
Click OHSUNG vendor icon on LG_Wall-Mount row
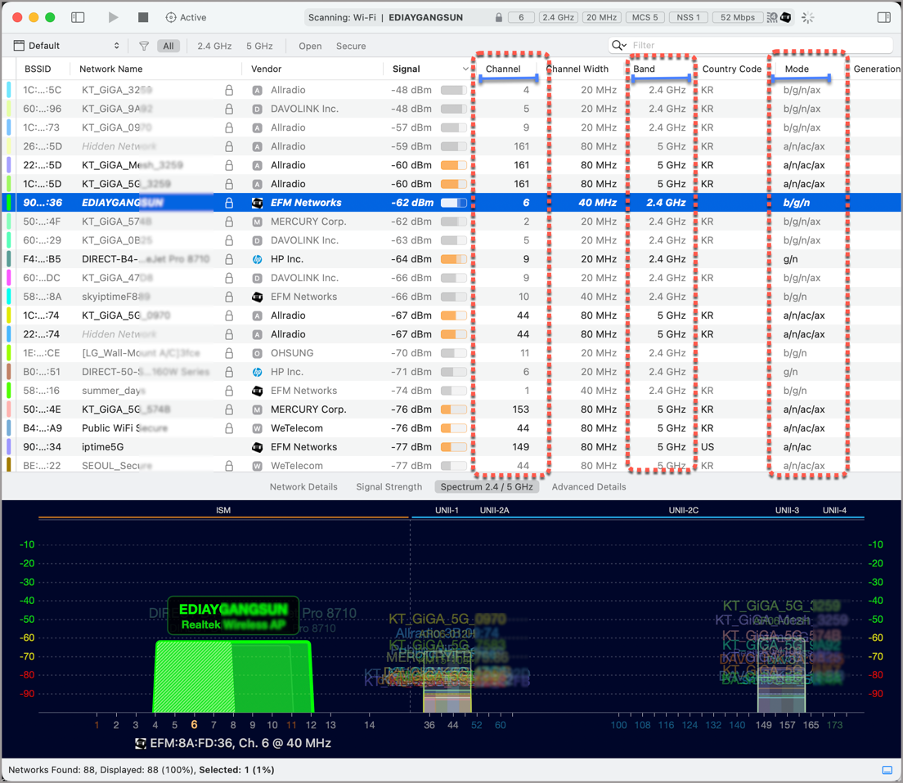(x=258, y=353)
